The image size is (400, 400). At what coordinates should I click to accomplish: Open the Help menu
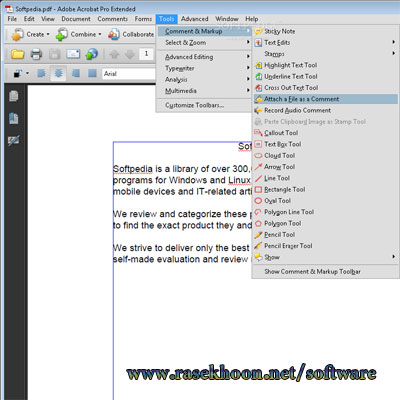[x=252, y=19]
